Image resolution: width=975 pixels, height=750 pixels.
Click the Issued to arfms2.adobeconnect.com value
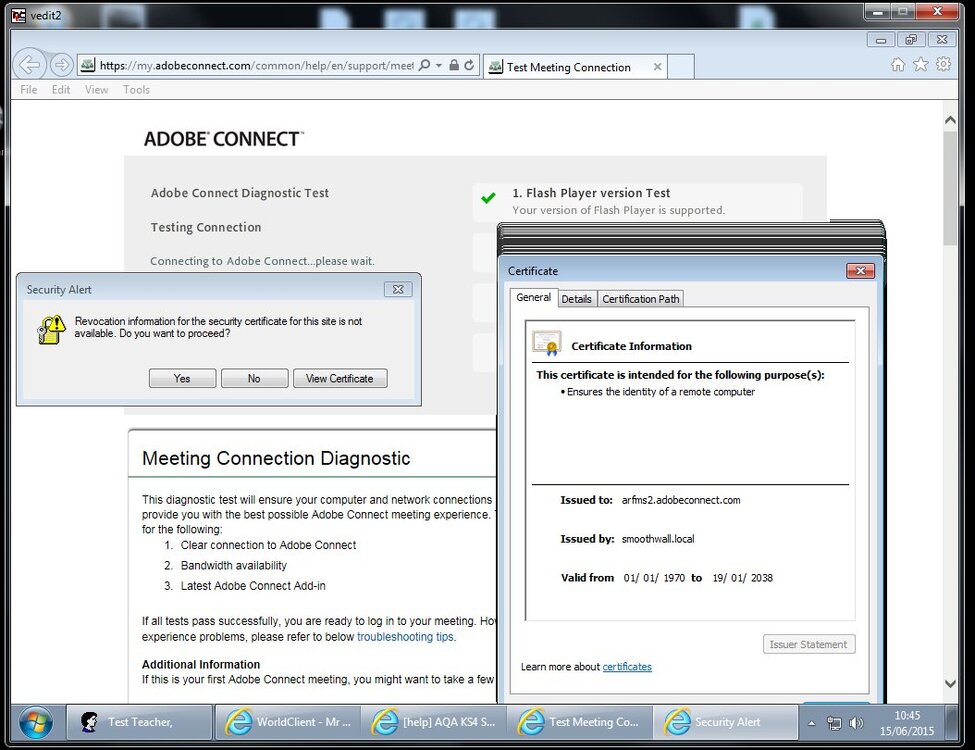pyautogui.click(x=681, y=500)
